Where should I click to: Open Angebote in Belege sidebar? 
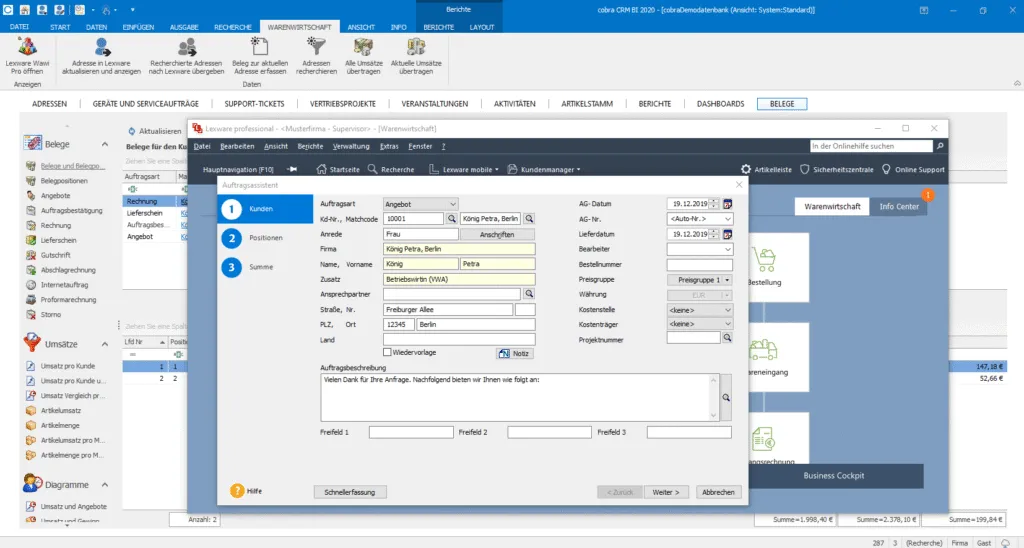coord(56,195)
